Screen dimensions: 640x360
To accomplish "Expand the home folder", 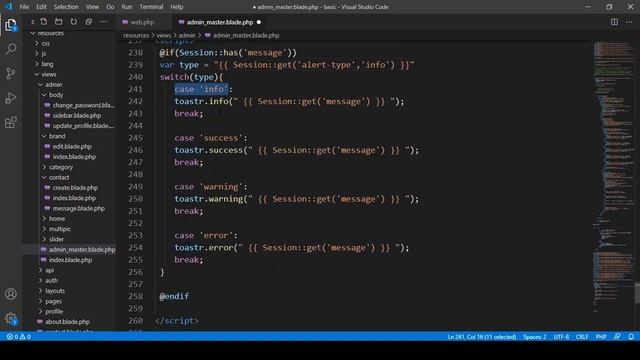I will [x=57, y=218].
